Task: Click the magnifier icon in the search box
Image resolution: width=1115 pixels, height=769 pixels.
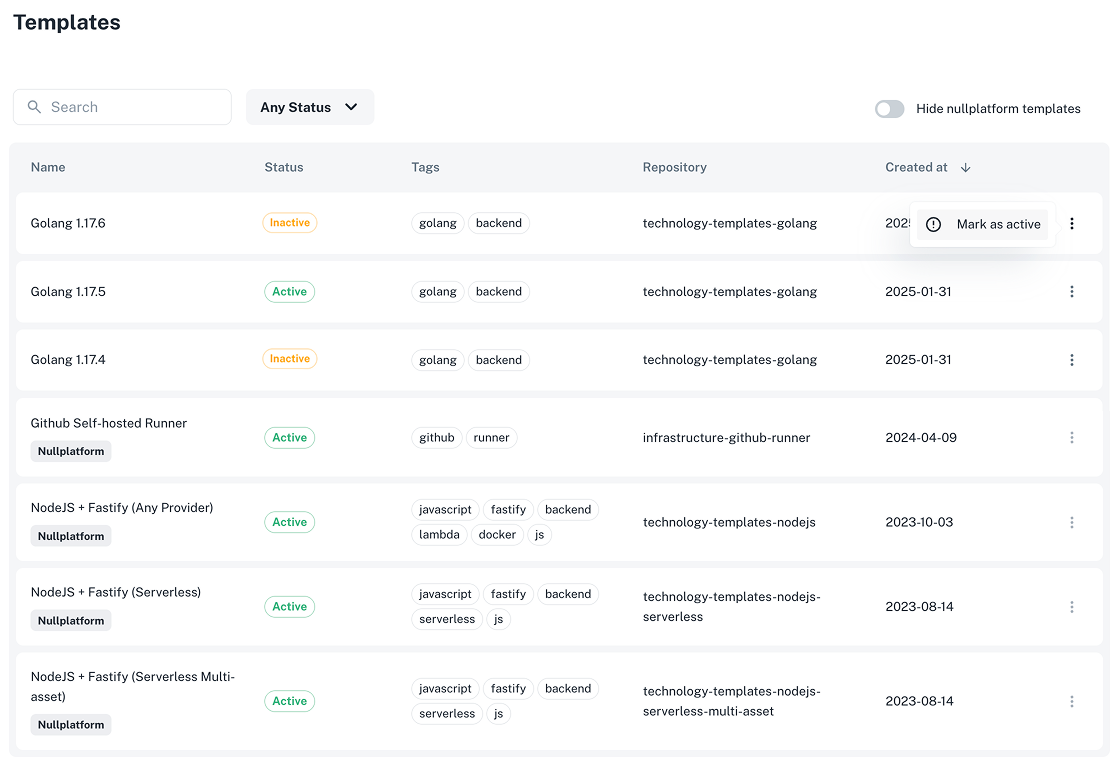Action: (34, 107)
